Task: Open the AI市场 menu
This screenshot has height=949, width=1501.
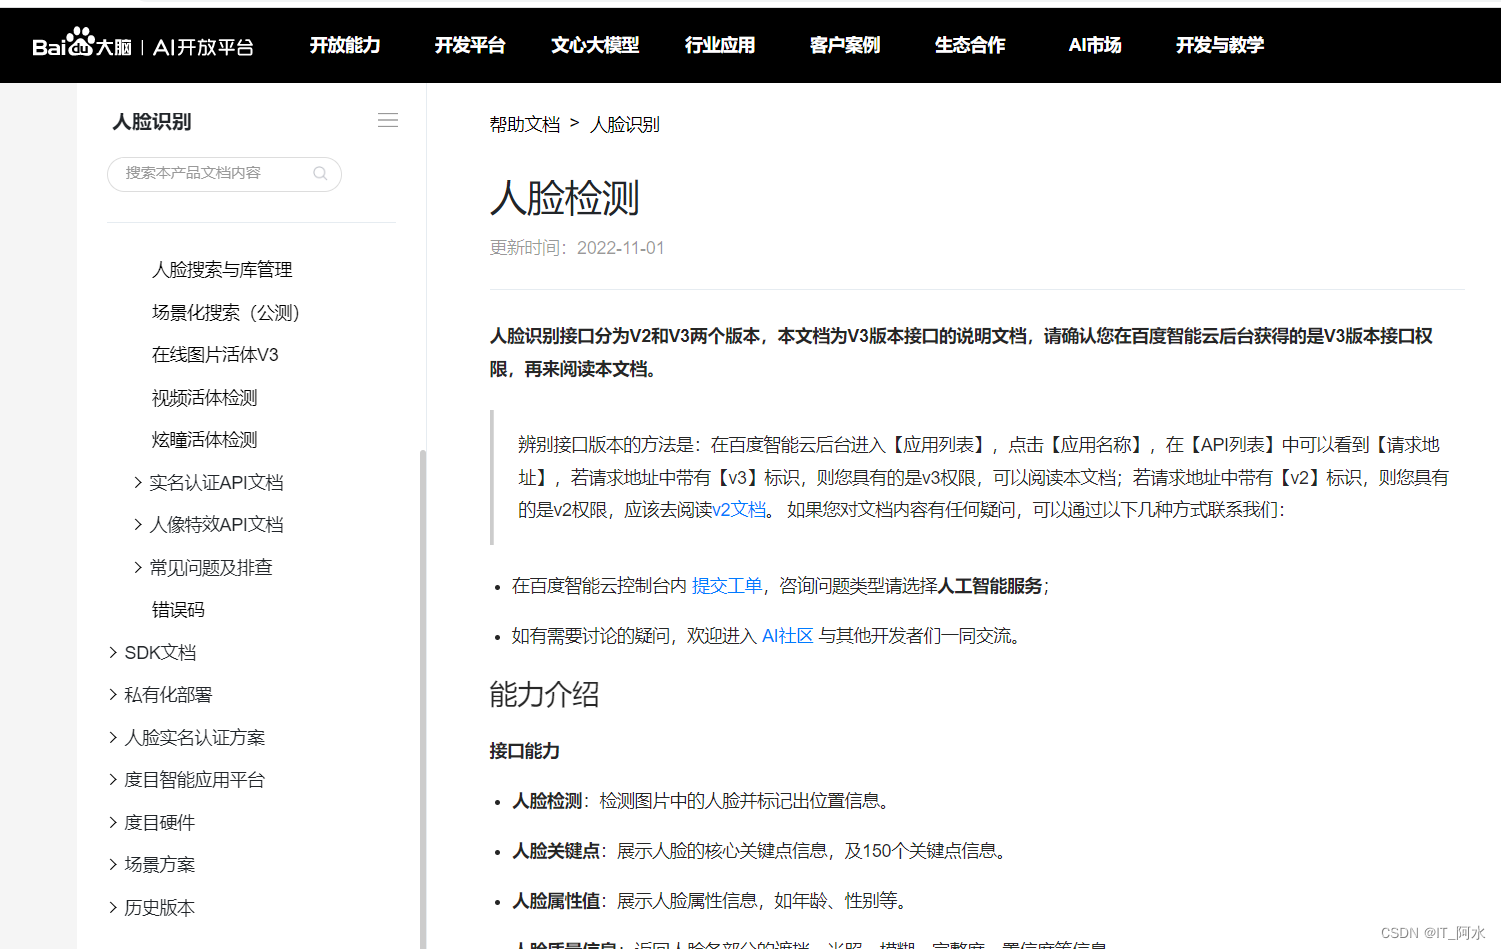Action: coord(1094,45)
